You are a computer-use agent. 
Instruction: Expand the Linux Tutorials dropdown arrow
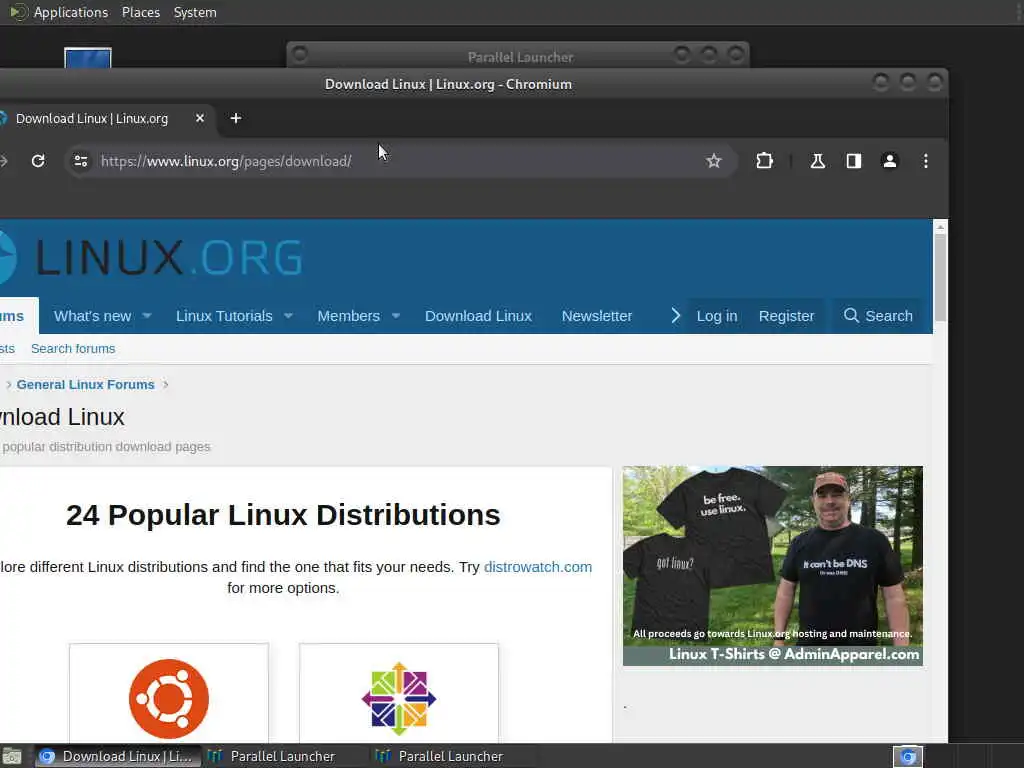(288, 315)
